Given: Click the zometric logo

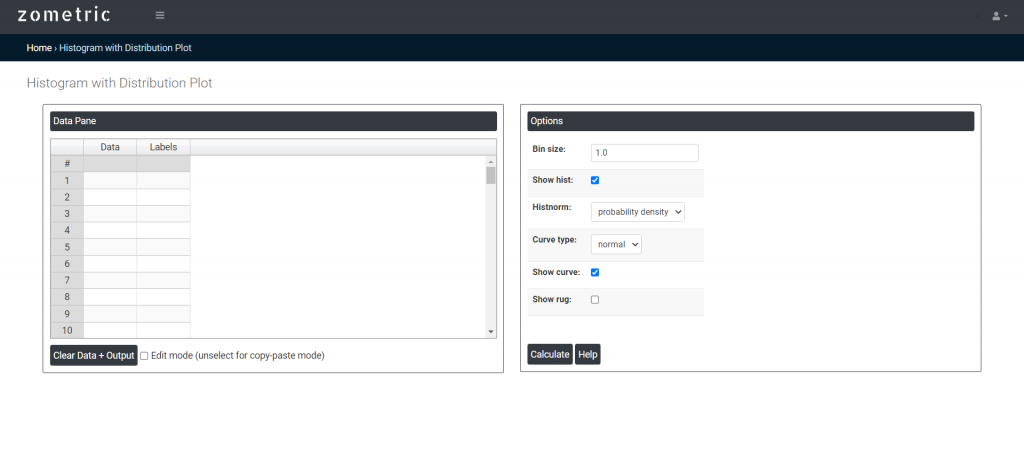Looking at the screenshot, I should pos(64,15).
